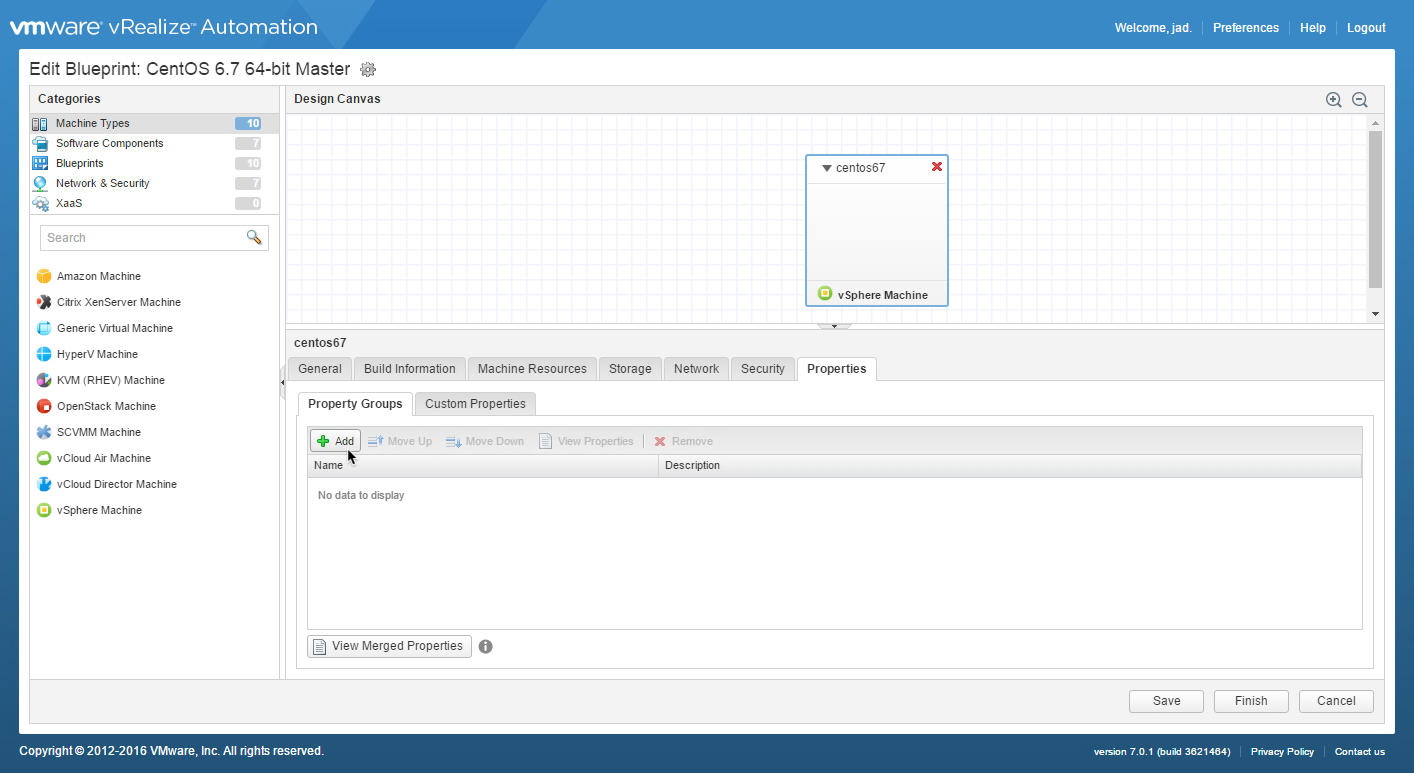Select the Property Groups sub-tab
The image size is (1414, 773).
point(355,404)
